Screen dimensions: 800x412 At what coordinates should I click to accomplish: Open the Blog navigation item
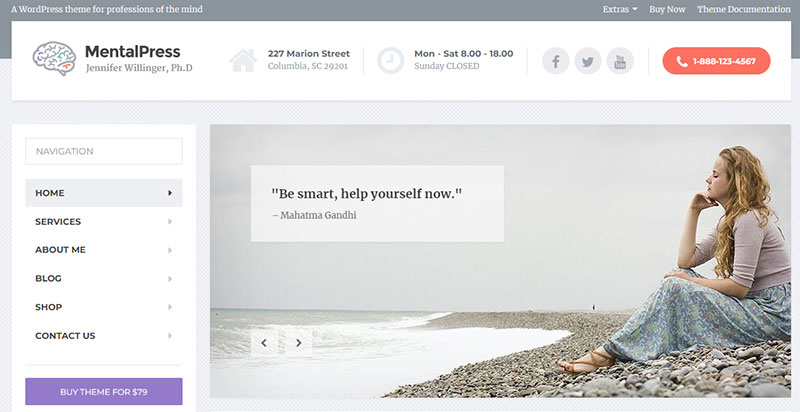click(x=104, y=278)
